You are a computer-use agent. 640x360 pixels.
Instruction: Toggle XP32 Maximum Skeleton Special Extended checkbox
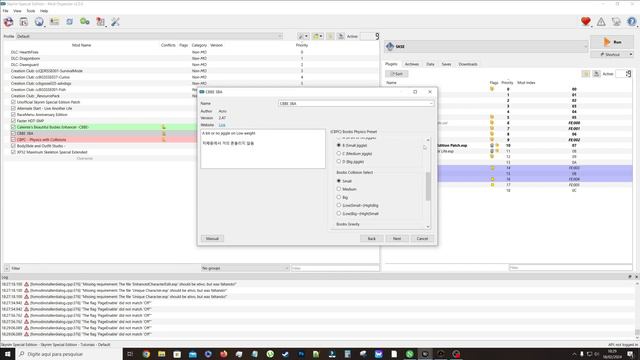(x=13, y=152)
